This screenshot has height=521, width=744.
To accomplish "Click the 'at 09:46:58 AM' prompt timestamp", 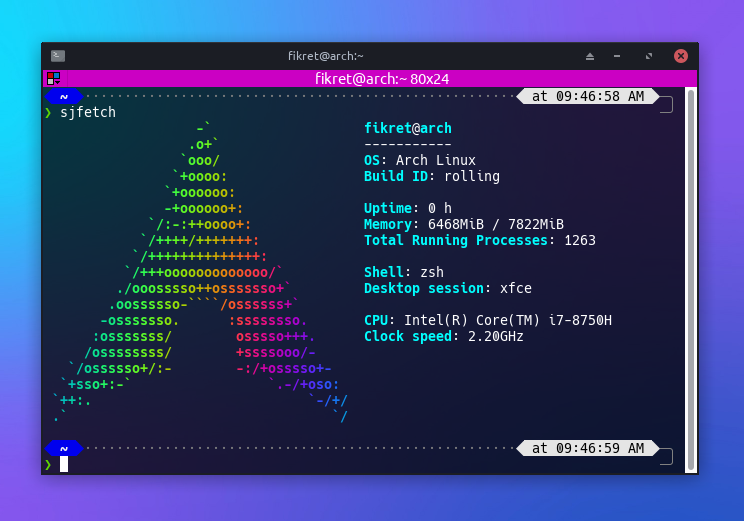I will 588,96.
